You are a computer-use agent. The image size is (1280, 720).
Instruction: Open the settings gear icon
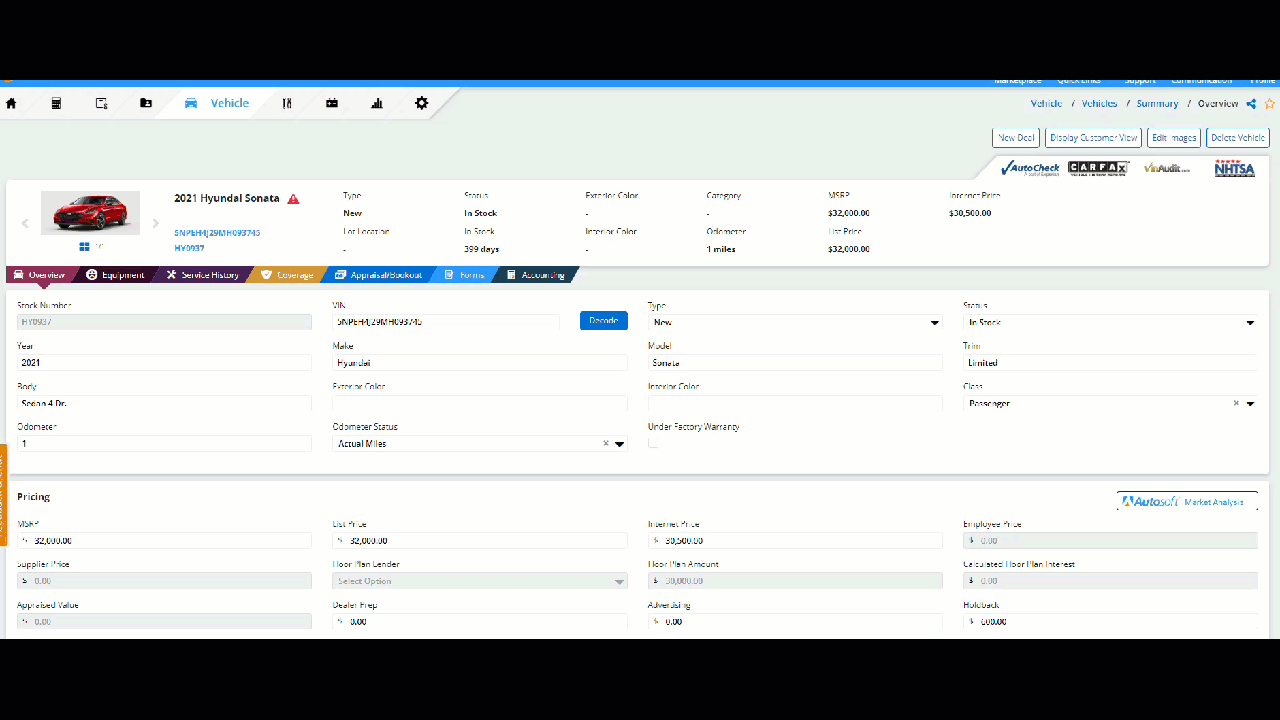click(422, 103)
